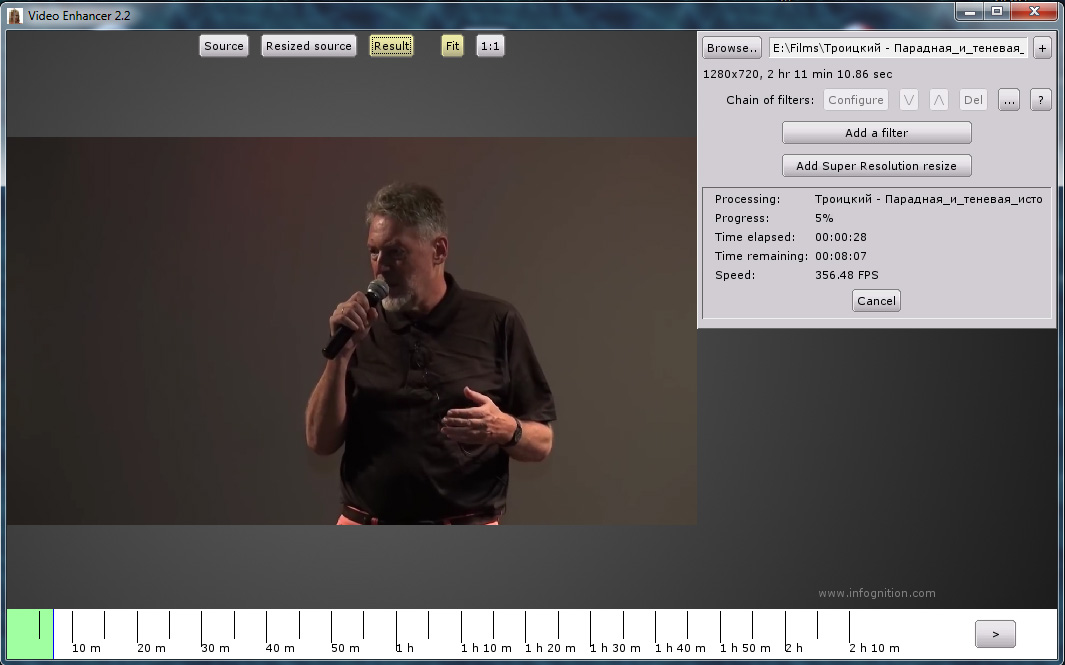Open the ellipsis options button

pyautogui.click(x=1008, y=100)
